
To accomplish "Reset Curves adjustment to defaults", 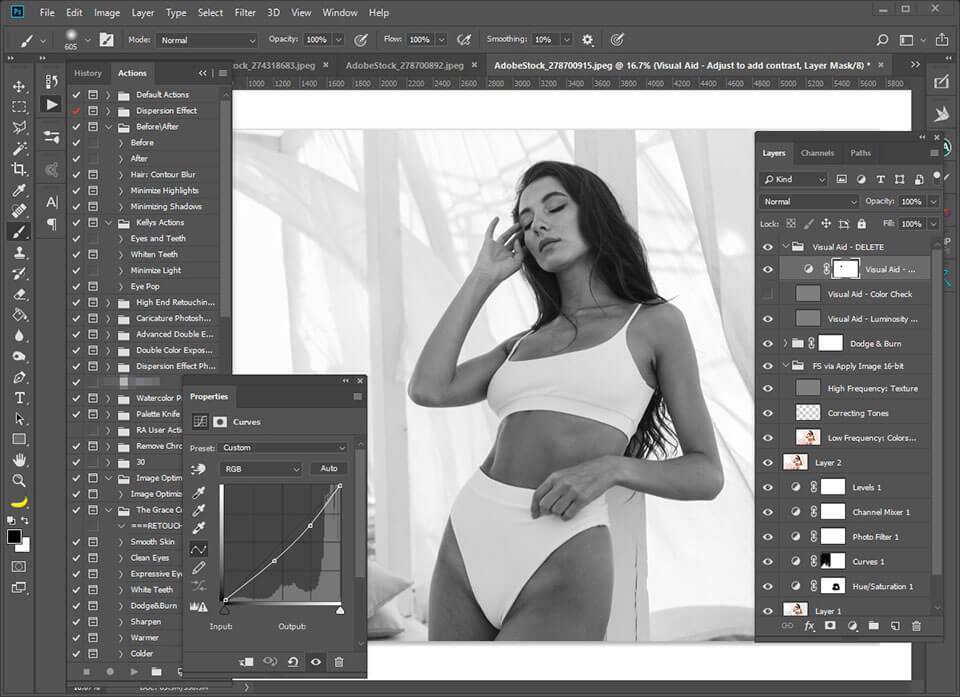I will point(292,662).
